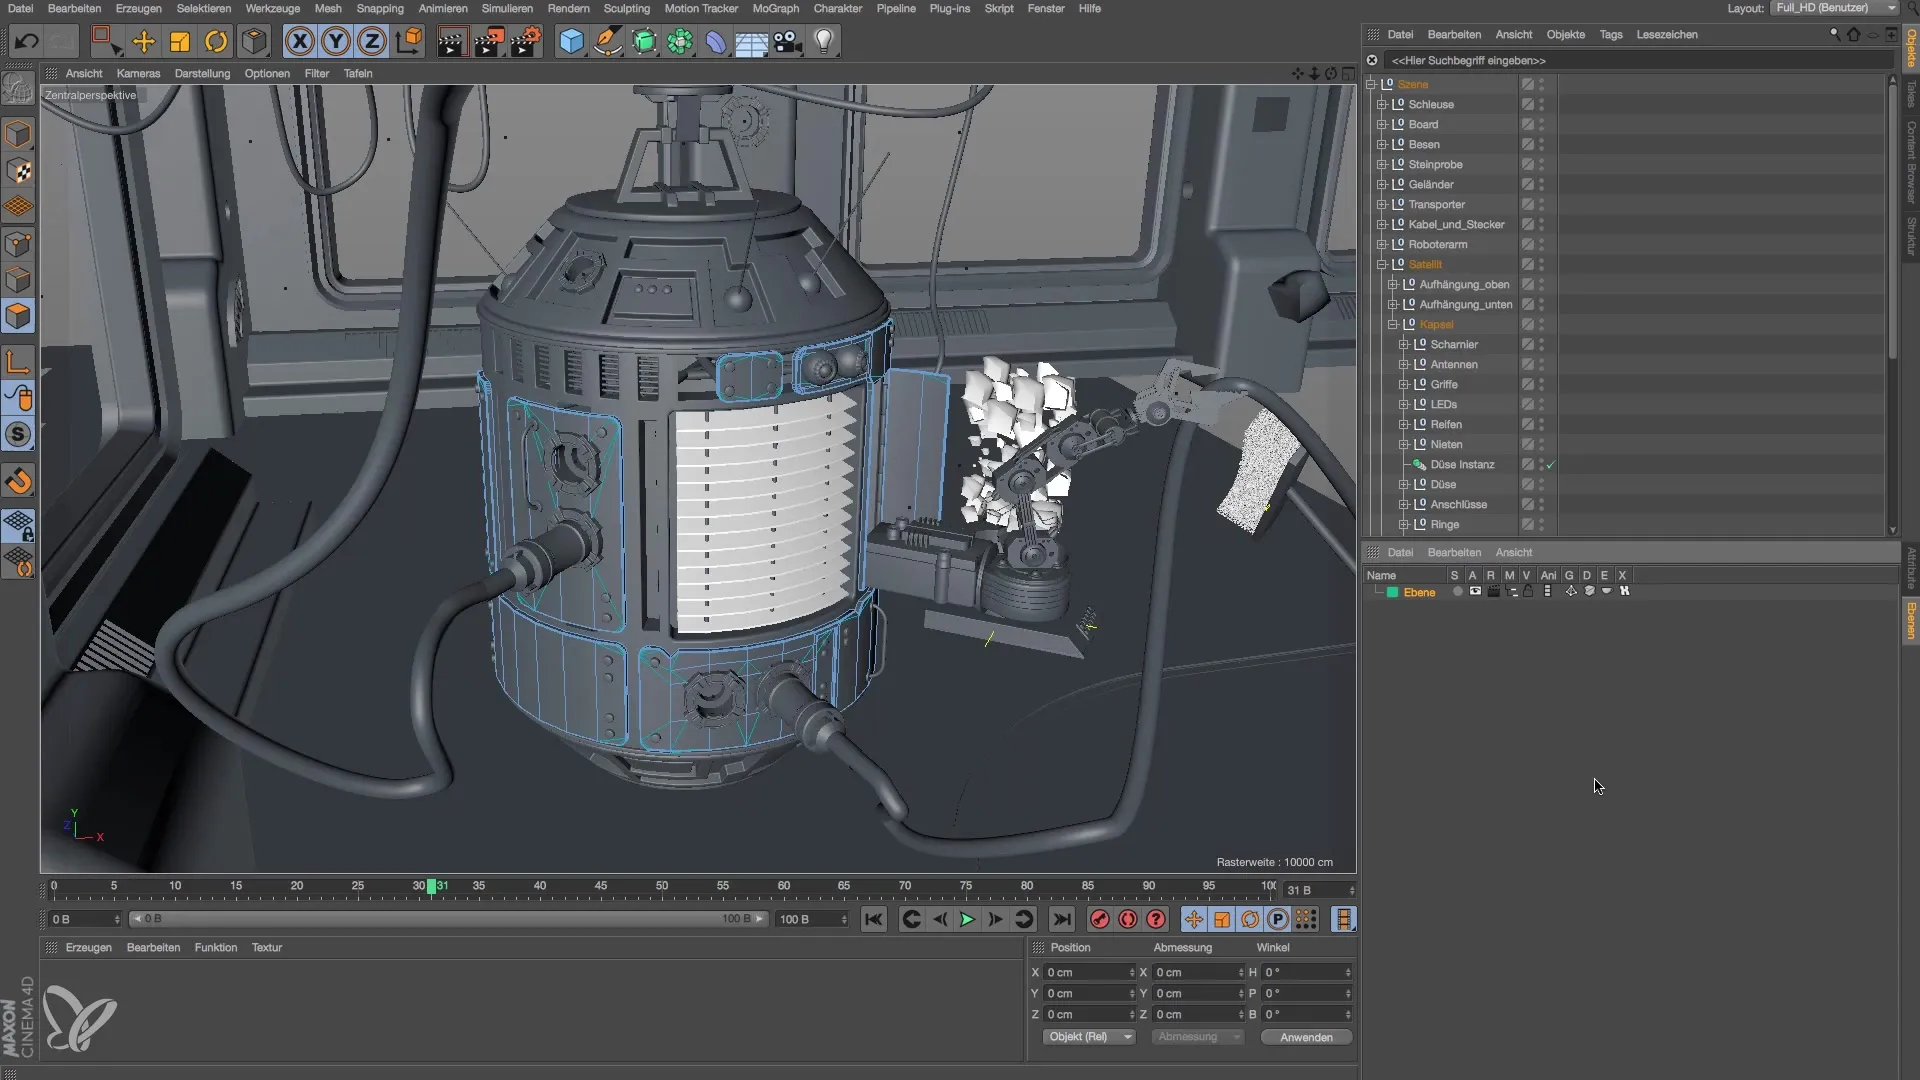Add a light object bulb icon
The height and width of the screenshot is (1080, 1920).
point(824,41)
